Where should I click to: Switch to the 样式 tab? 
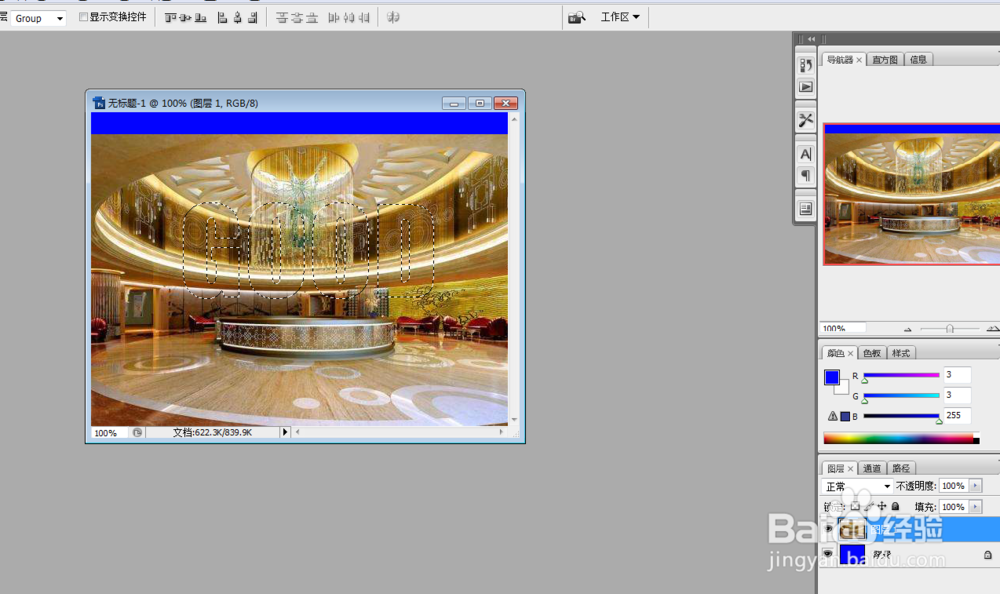coord(901,353)
